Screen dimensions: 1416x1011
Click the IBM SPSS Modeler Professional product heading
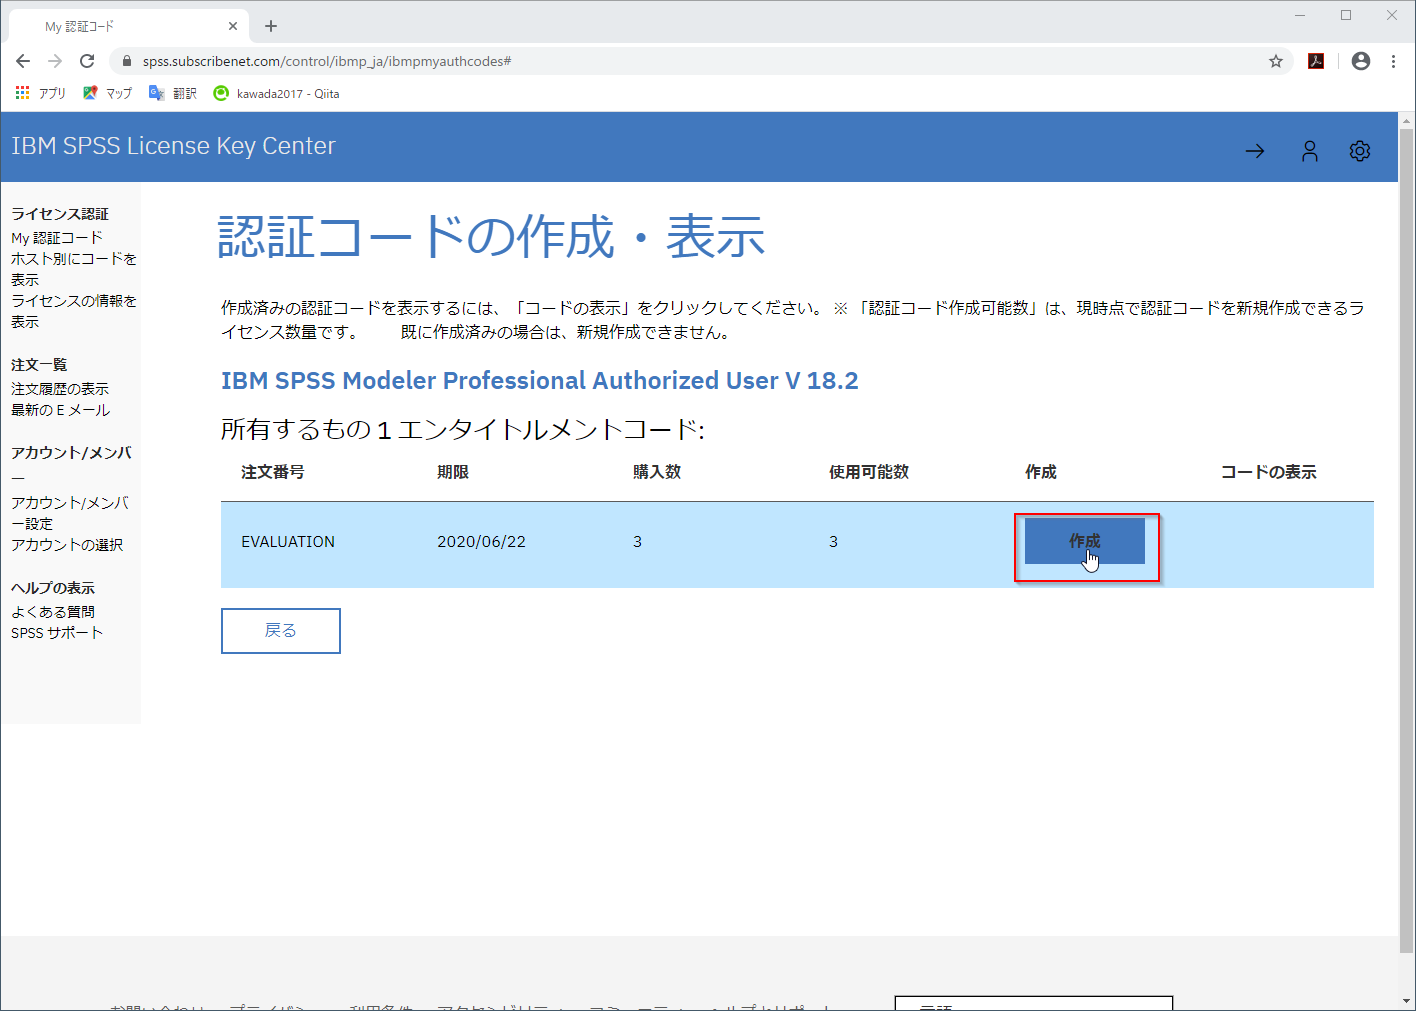[540, 381]
